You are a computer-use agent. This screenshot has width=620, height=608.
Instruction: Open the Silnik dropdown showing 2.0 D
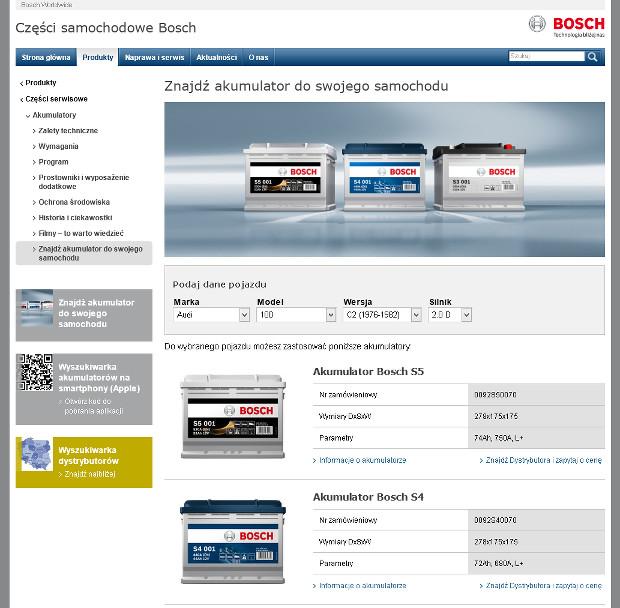tap(450, 315)
